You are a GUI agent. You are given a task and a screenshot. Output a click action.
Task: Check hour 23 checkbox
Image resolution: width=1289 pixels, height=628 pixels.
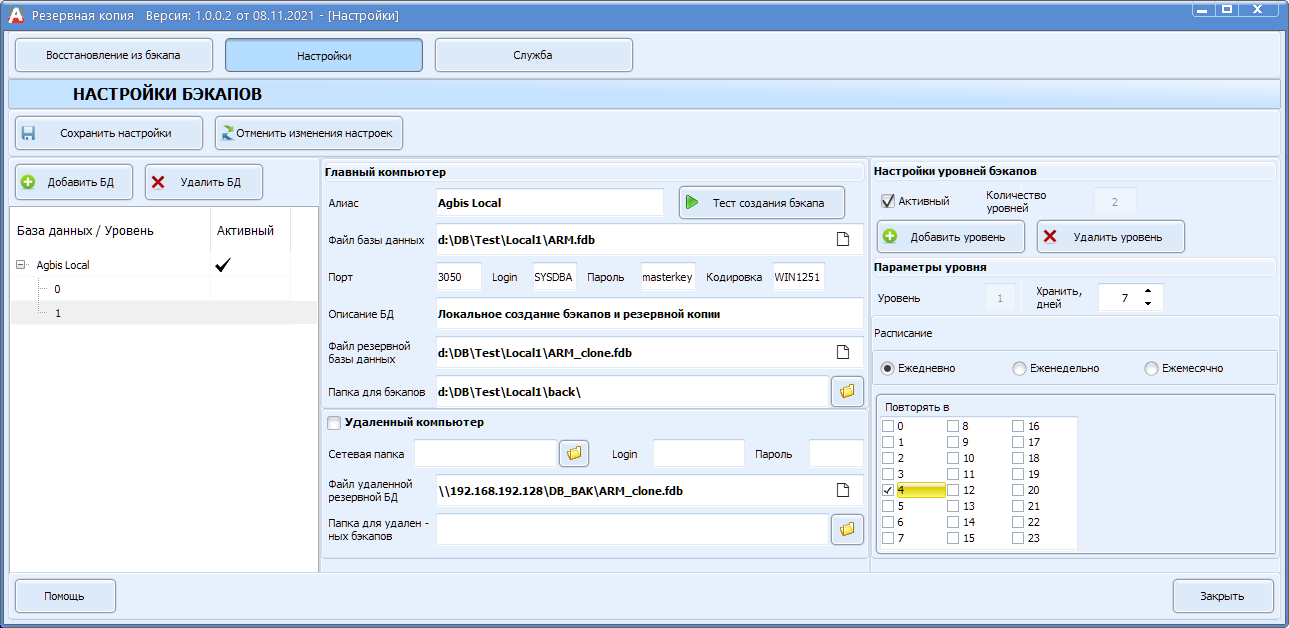click(1018, 538)
